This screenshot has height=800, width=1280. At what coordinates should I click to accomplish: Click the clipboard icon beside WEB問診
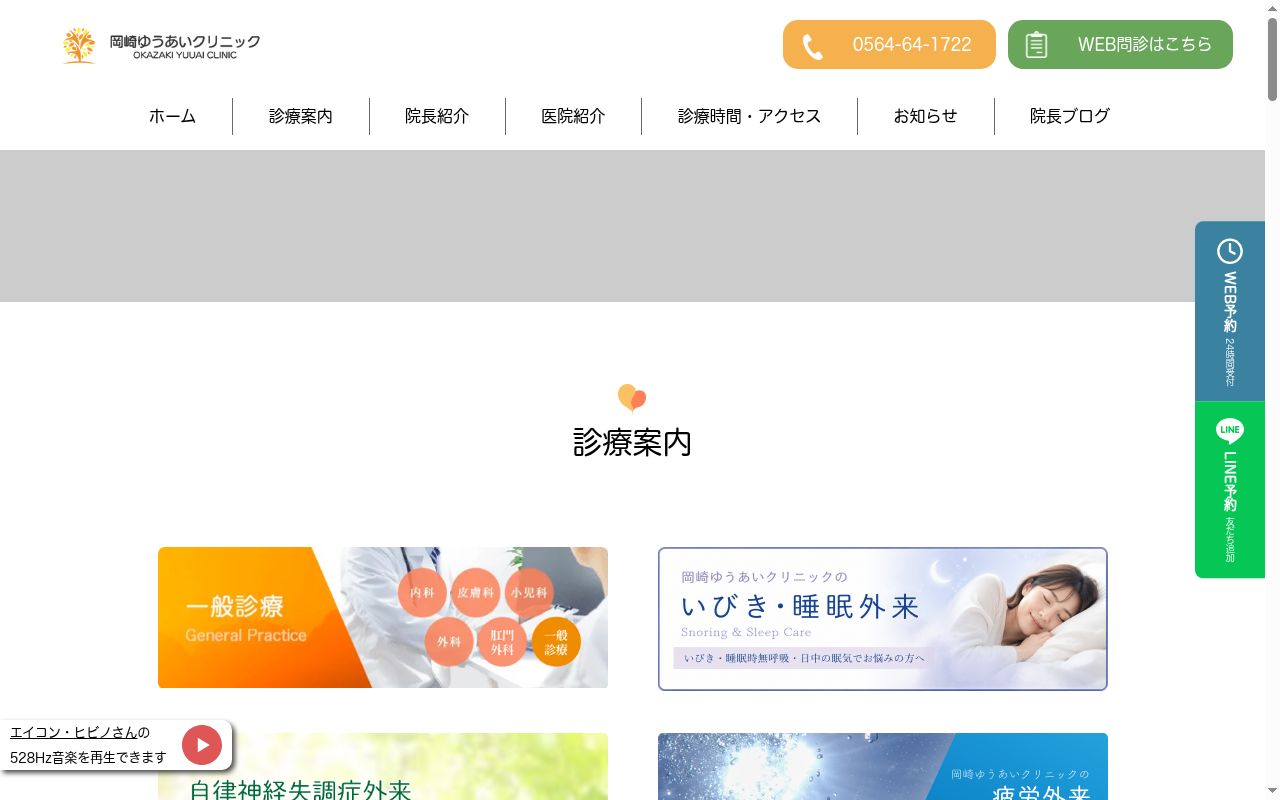point(1036,45)
